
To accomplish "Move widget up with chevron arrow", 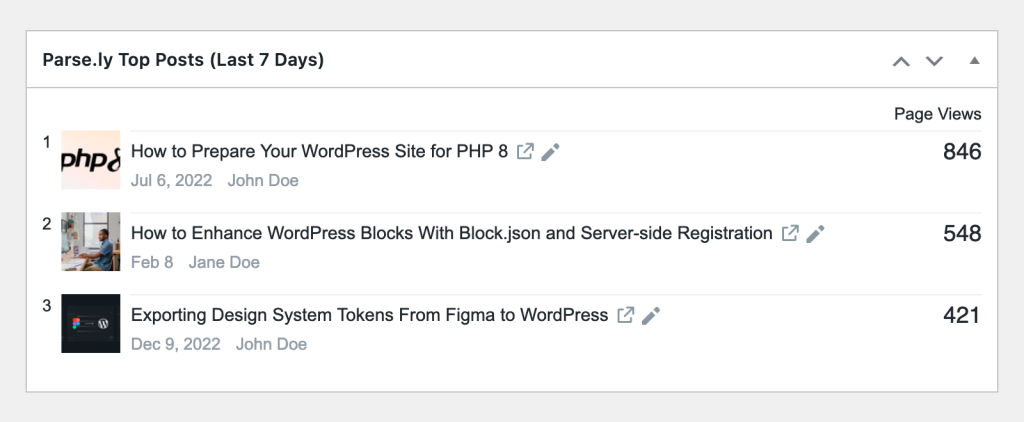I will [901, 61].
